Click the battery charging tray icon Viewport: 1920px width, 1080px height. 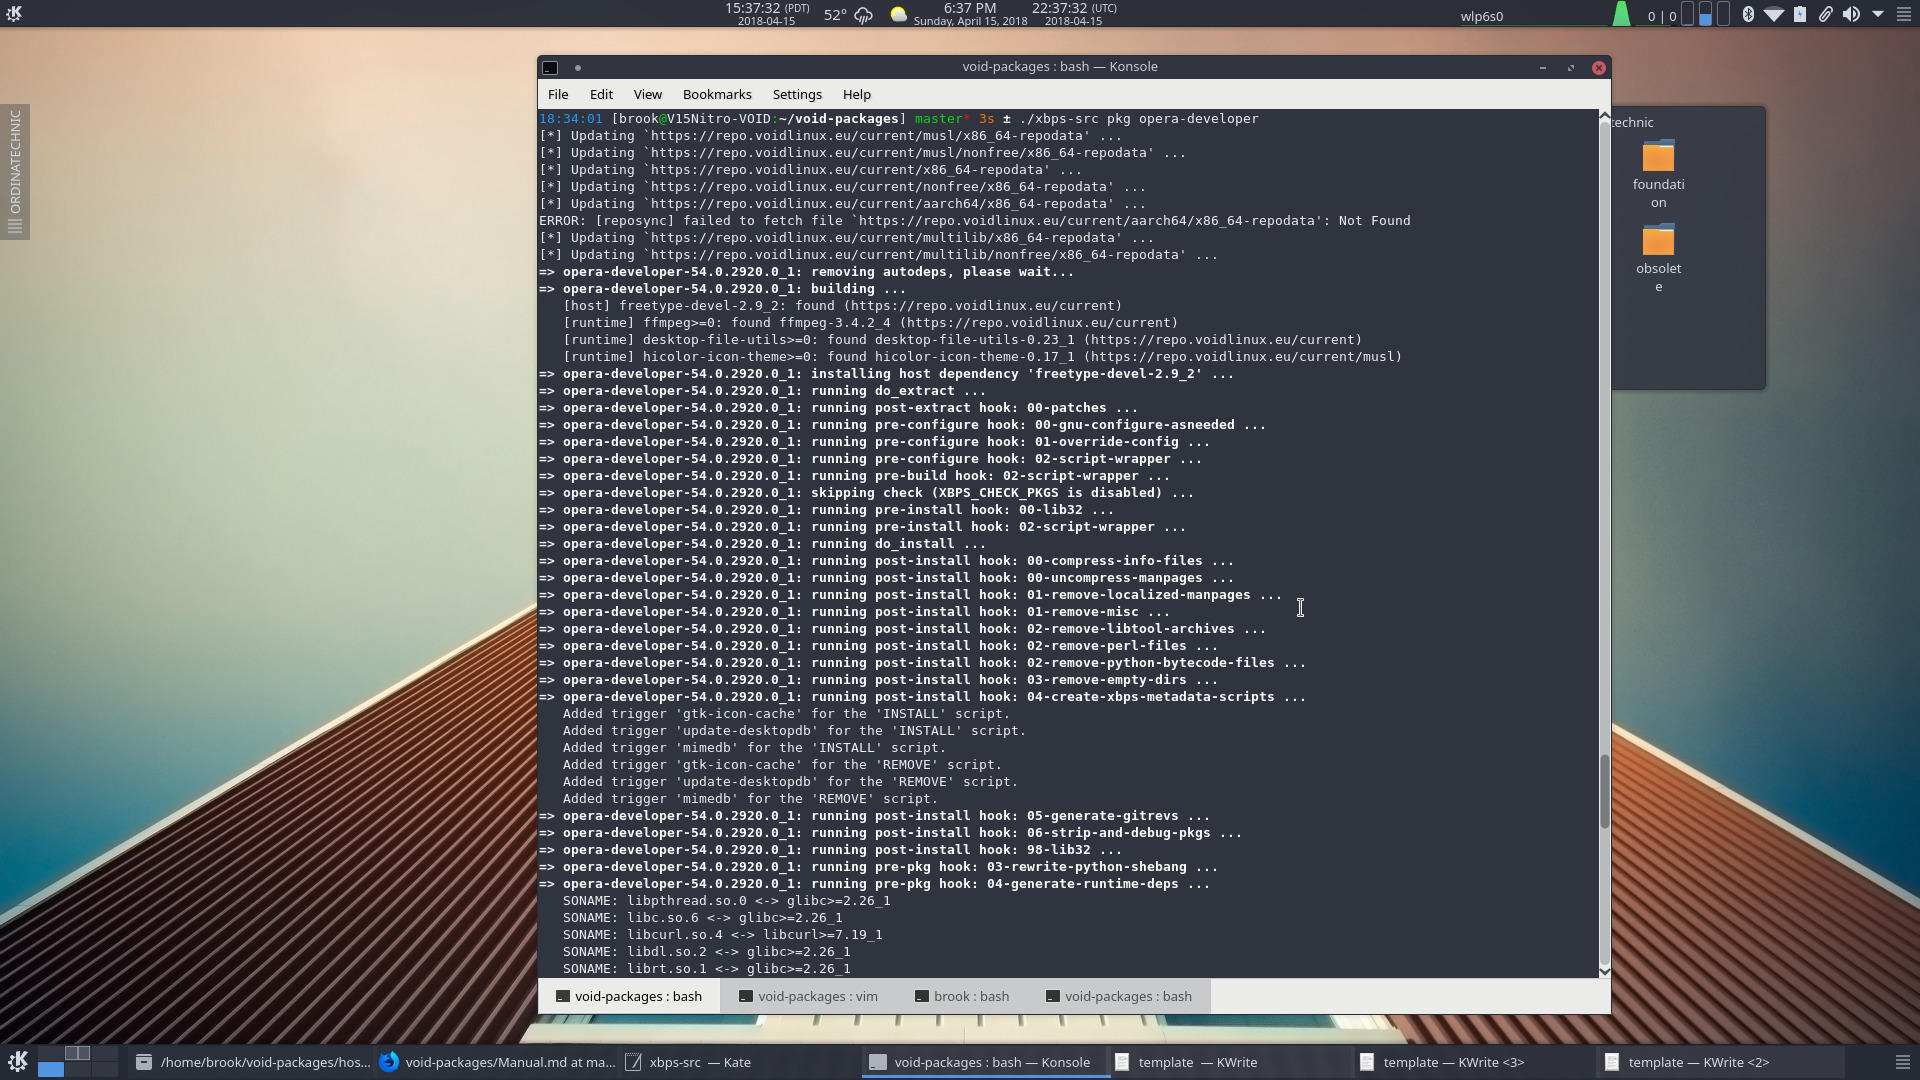click(1799, 14)
